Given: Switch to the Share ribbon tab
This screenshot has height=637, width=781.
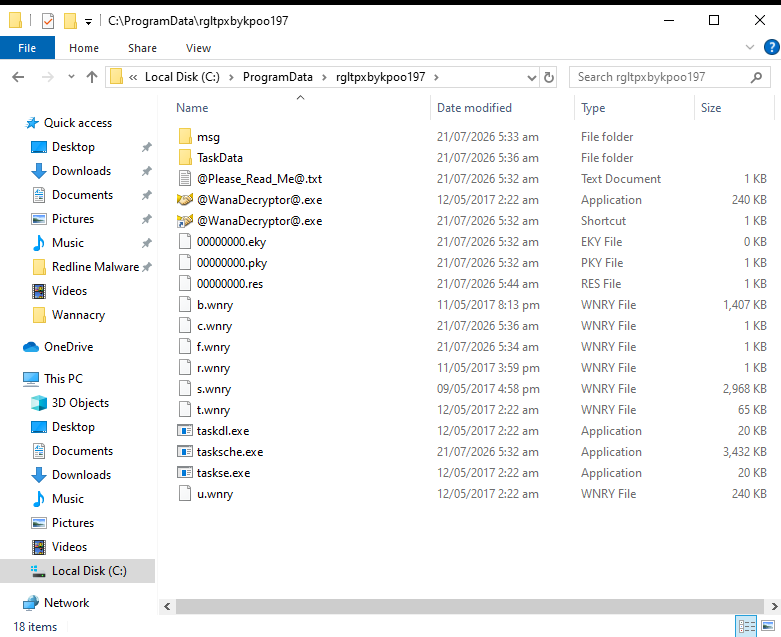Looking at the screenshot, I should (142, 48).
